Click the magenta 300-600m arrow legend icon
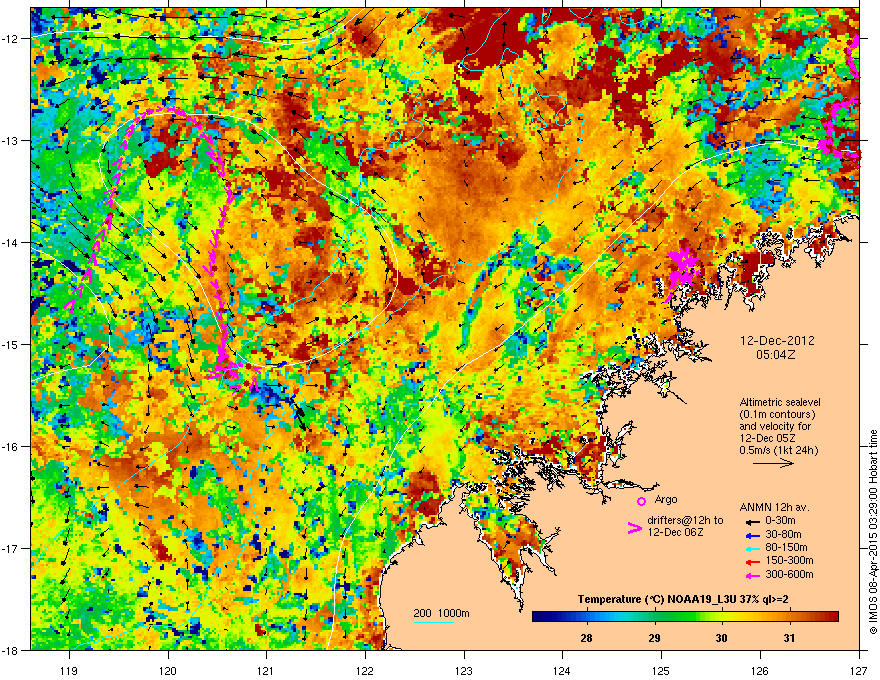 coord(752,575)
